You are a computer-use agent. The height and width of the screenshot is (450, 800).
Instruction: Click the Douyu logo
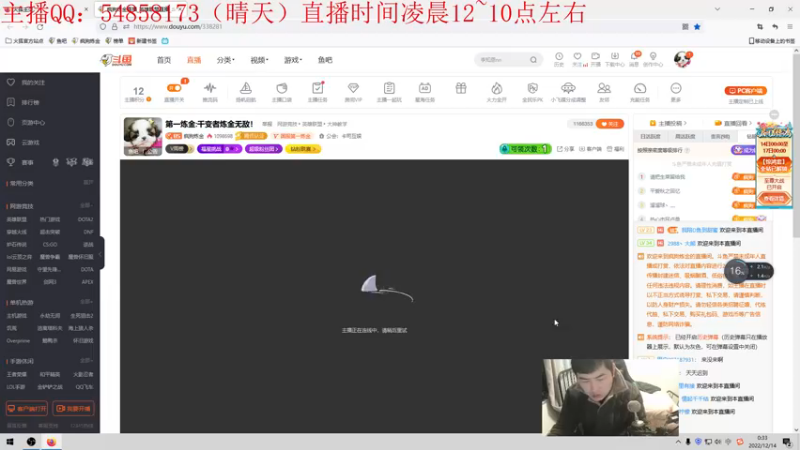116,60
